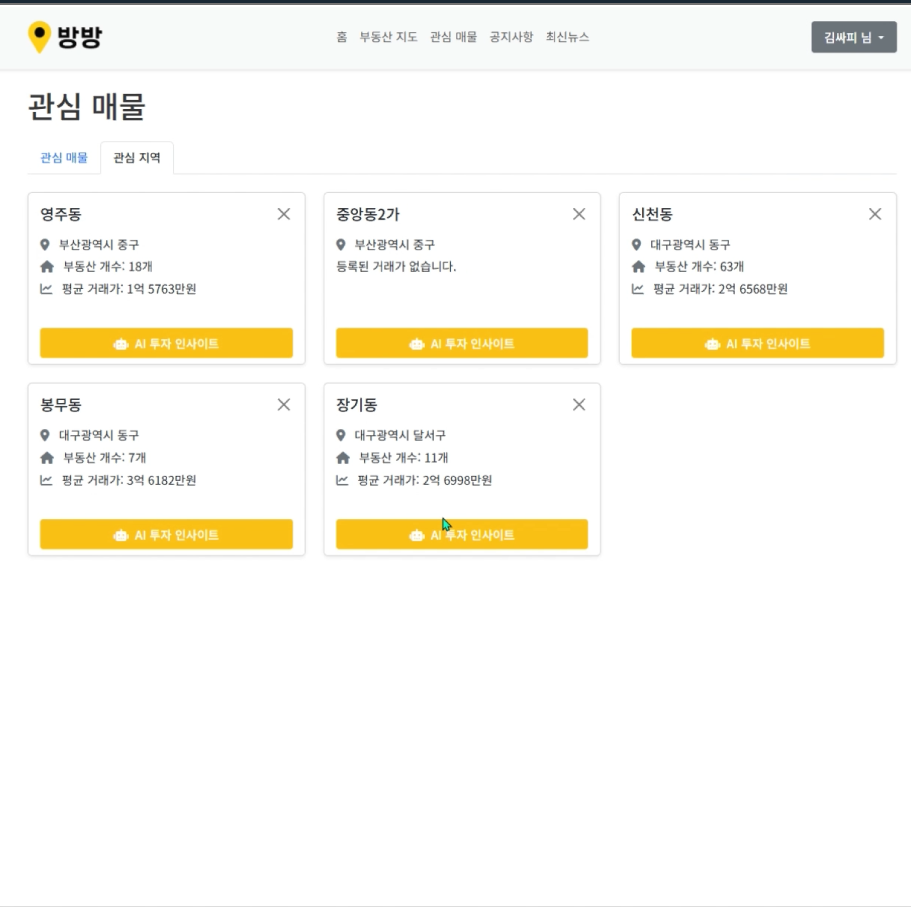This screenshot has height=907, width=911.
Task: Select the 관심 지역 tab
Action: 137,157
